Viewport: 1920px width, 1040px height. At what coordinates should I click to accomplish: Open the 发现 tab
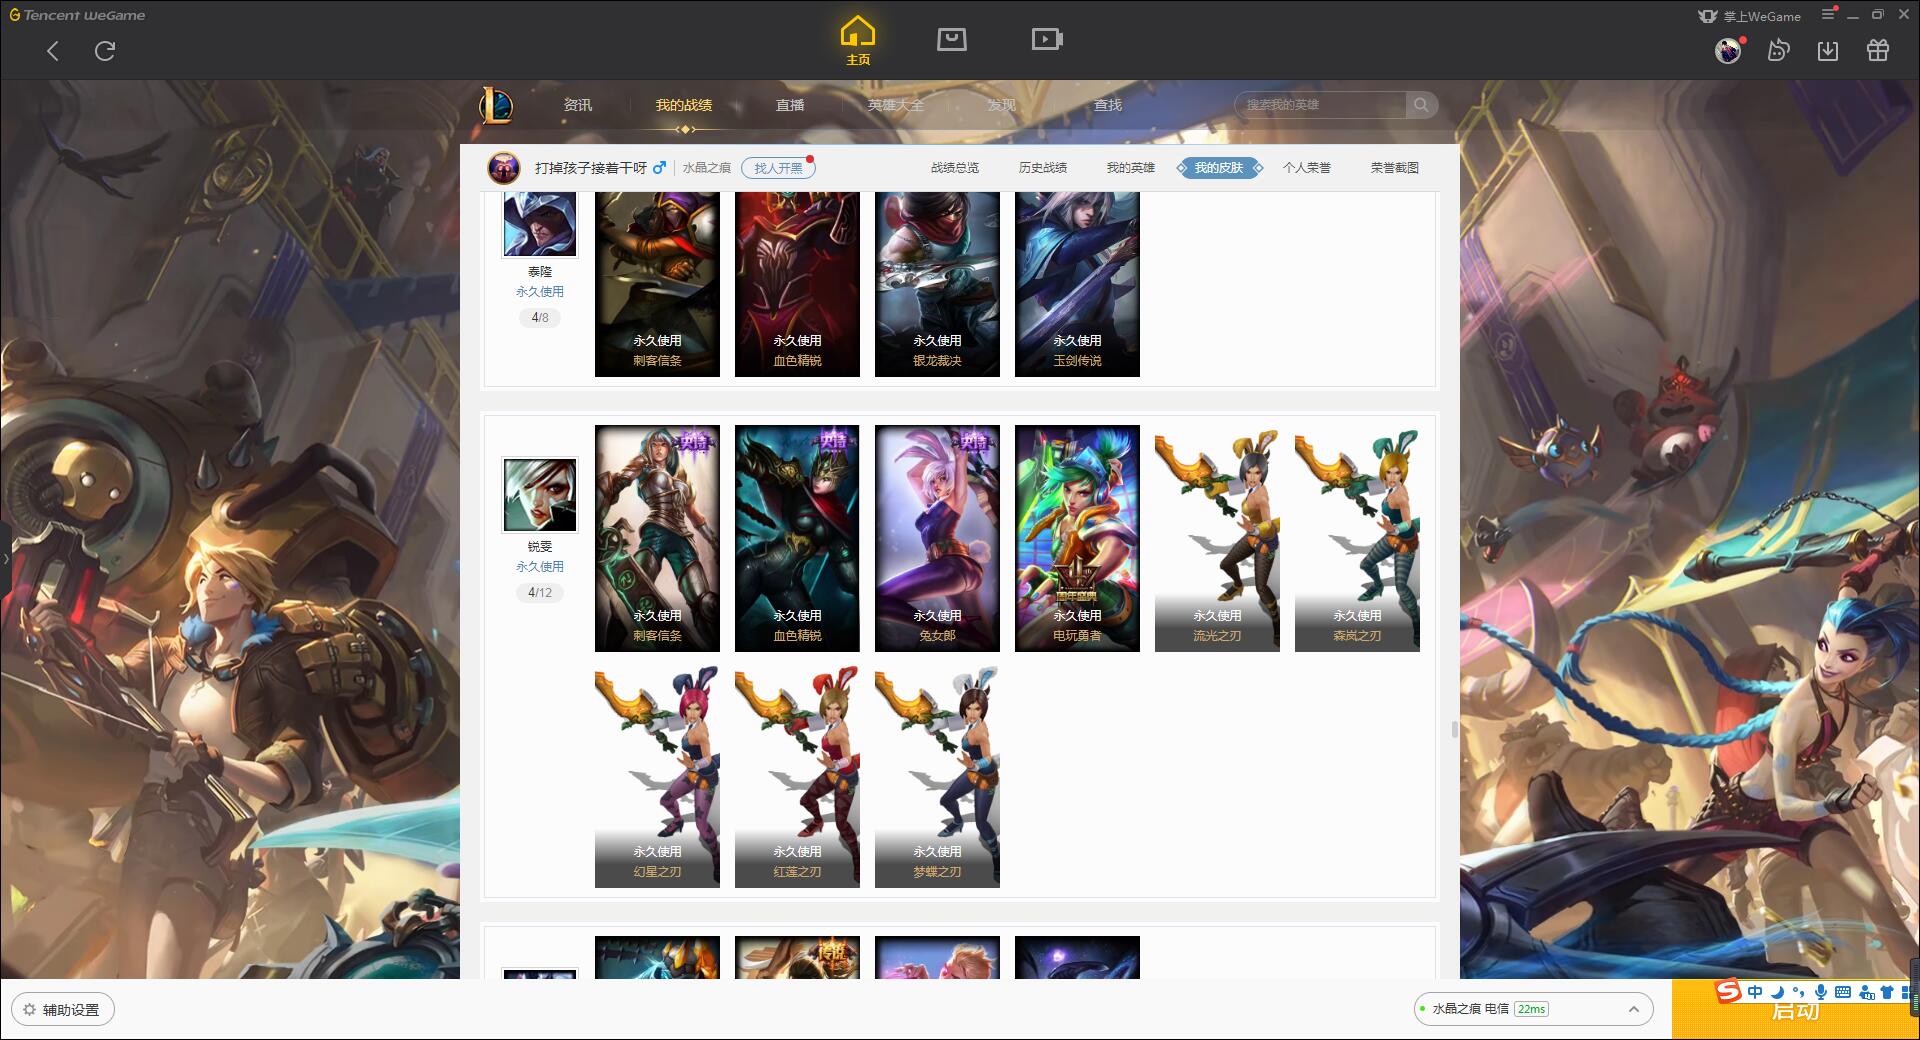click(1002, 105)
